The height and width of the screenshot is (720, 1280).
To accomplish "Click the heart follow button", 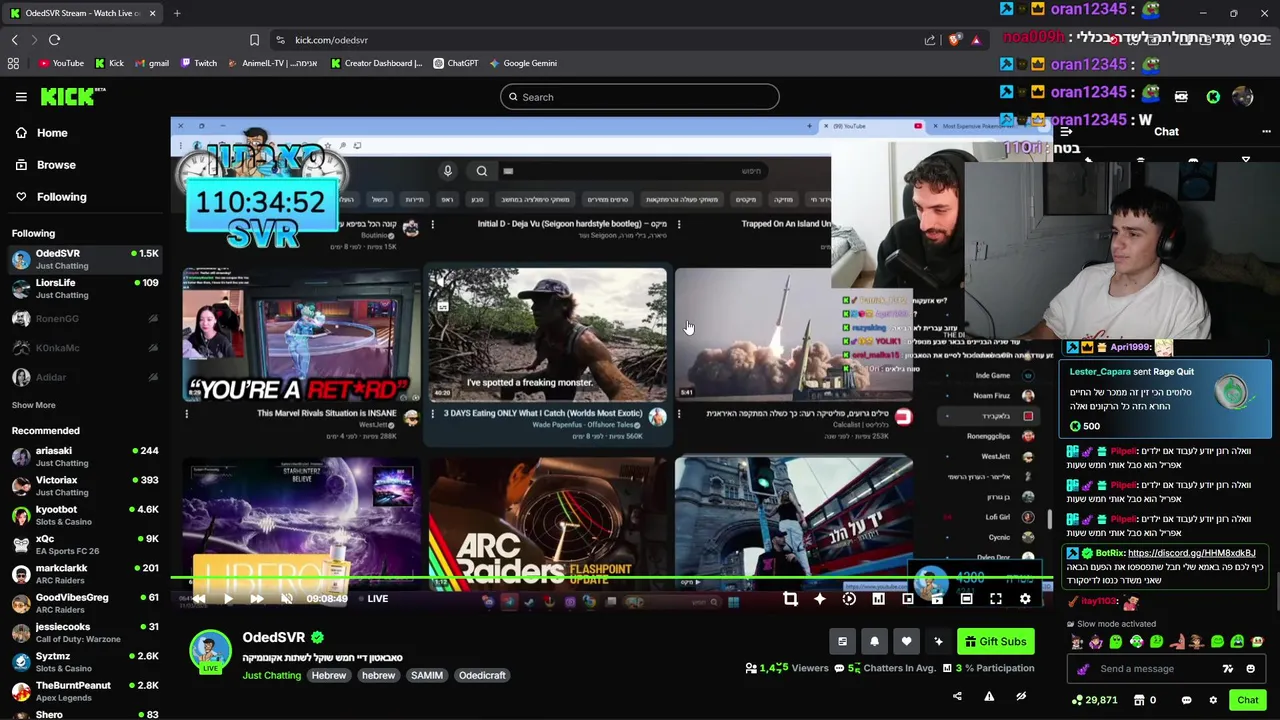I will [906, 642].
